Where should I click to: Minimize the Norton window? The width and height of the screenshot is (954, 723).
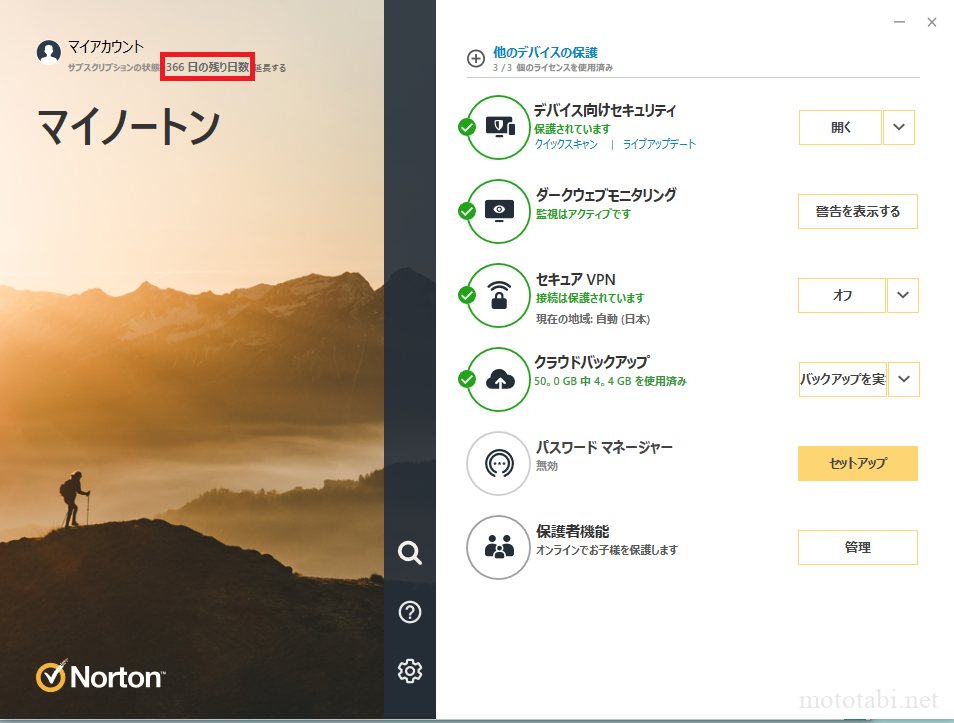[899, 22]
